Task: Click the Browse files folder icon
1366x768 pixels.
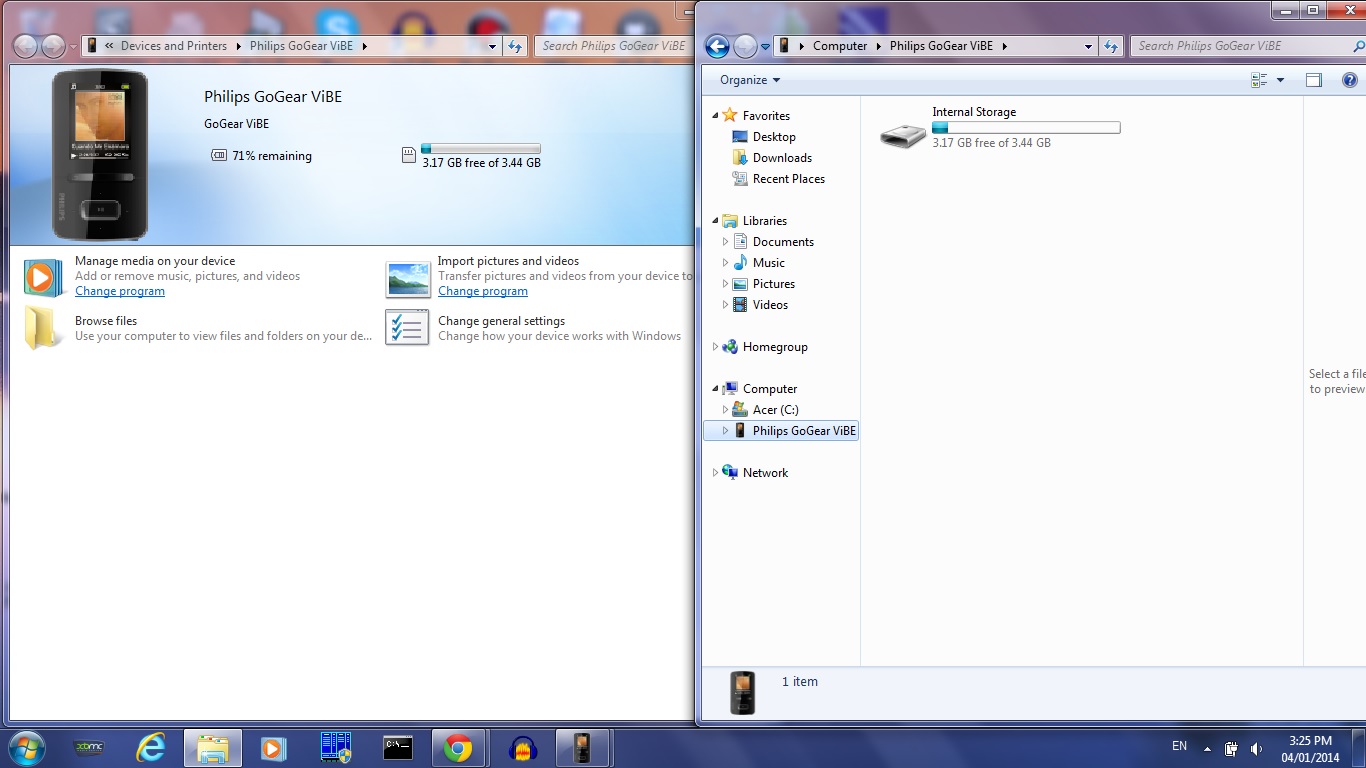Action: coord(43,327)
